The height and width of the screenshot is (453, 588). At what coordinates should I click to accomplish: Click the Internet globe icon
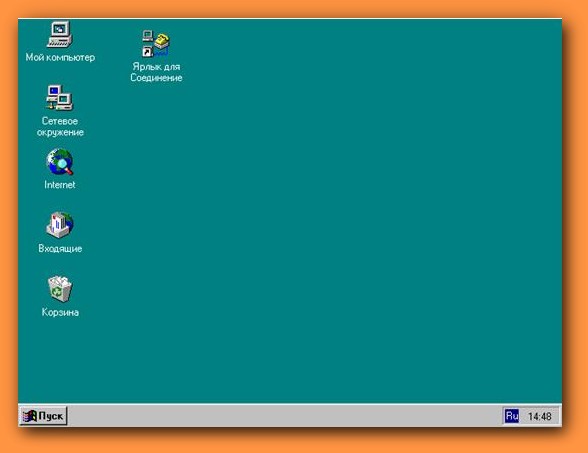coord(60,162)
